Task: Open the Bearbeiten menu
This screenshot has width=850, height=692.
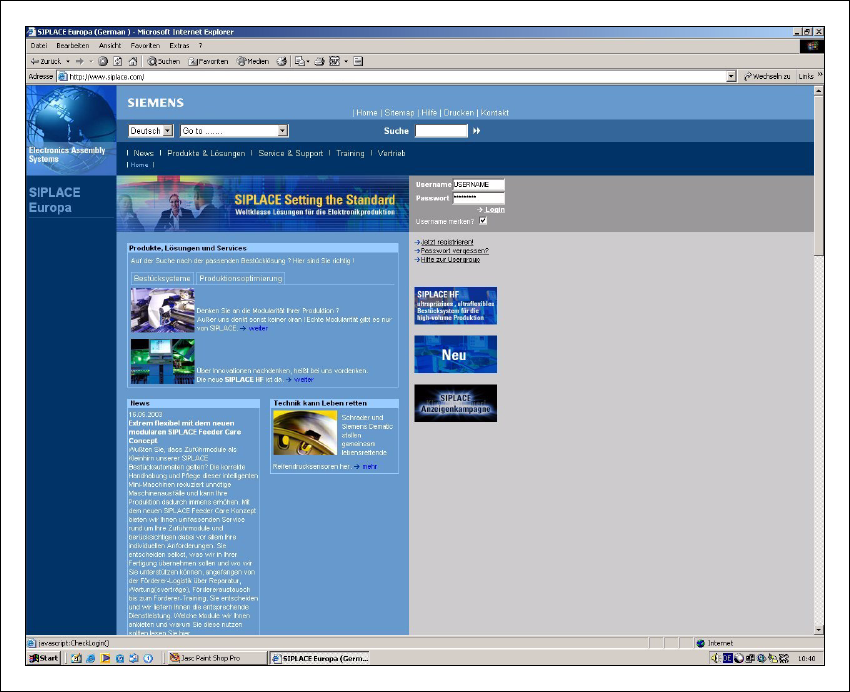Action: [x=73, y=46]
